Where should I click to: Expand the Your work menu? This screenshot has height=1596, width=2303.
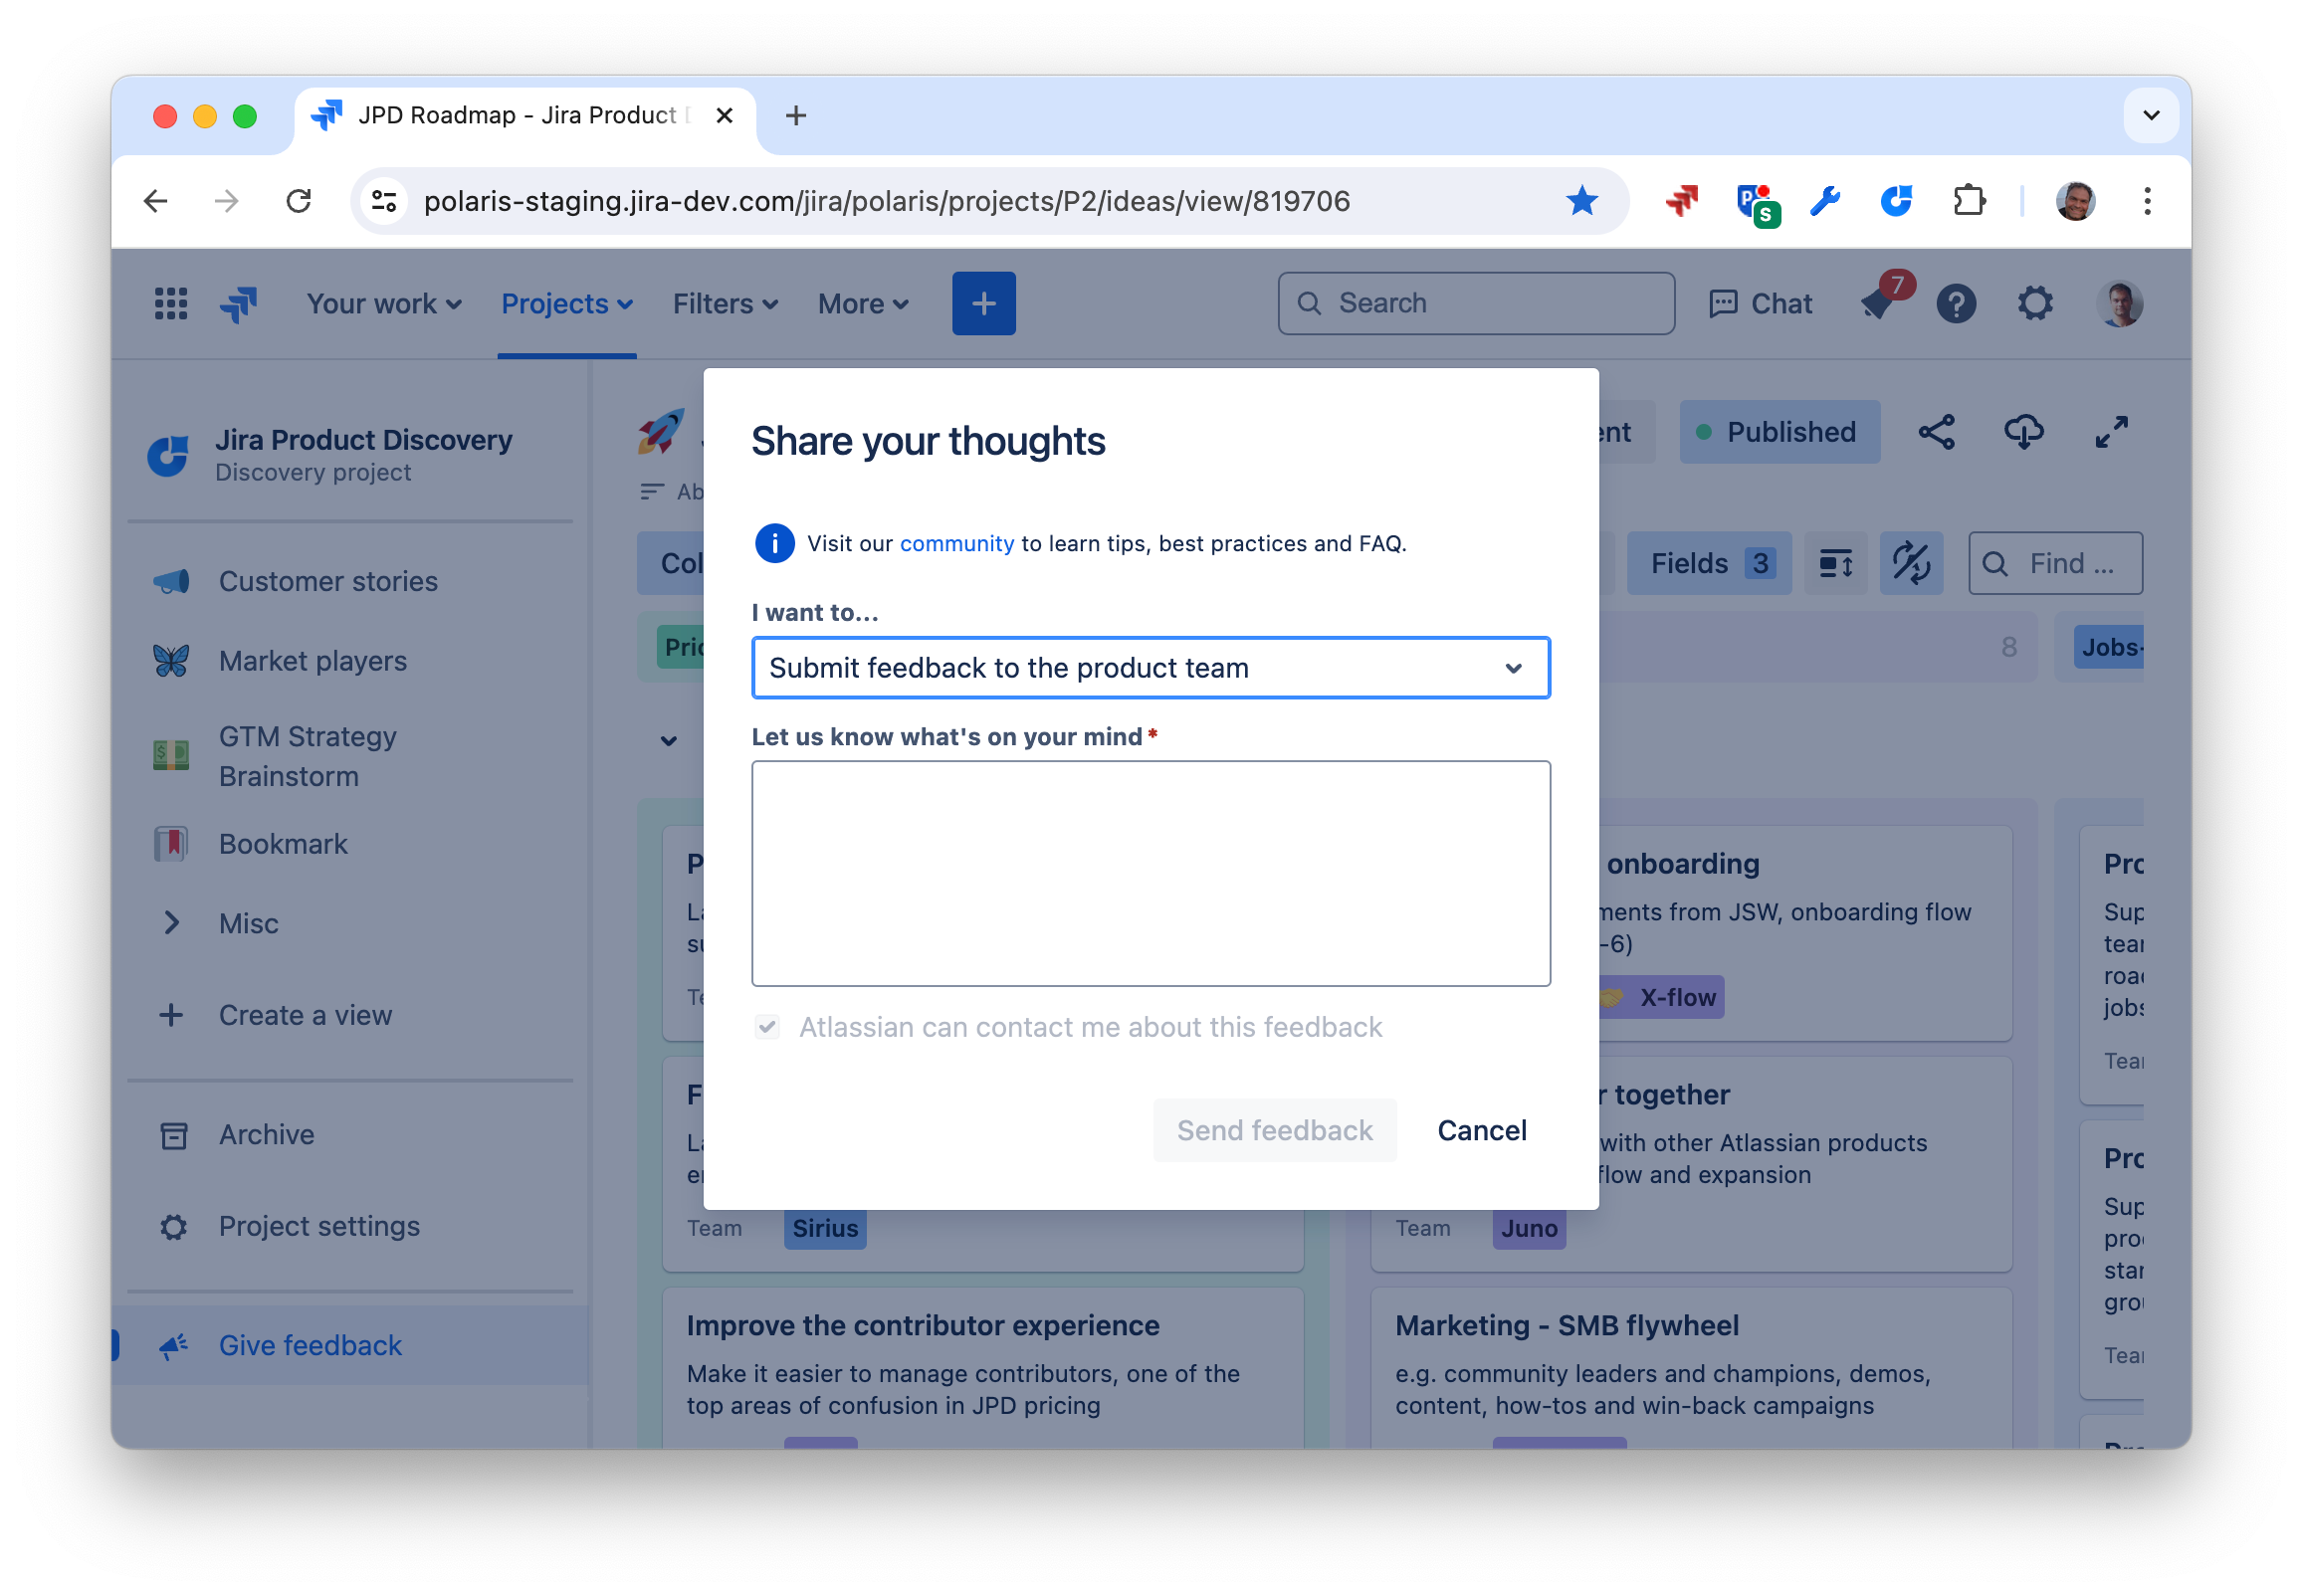click(x=384, y=303)
